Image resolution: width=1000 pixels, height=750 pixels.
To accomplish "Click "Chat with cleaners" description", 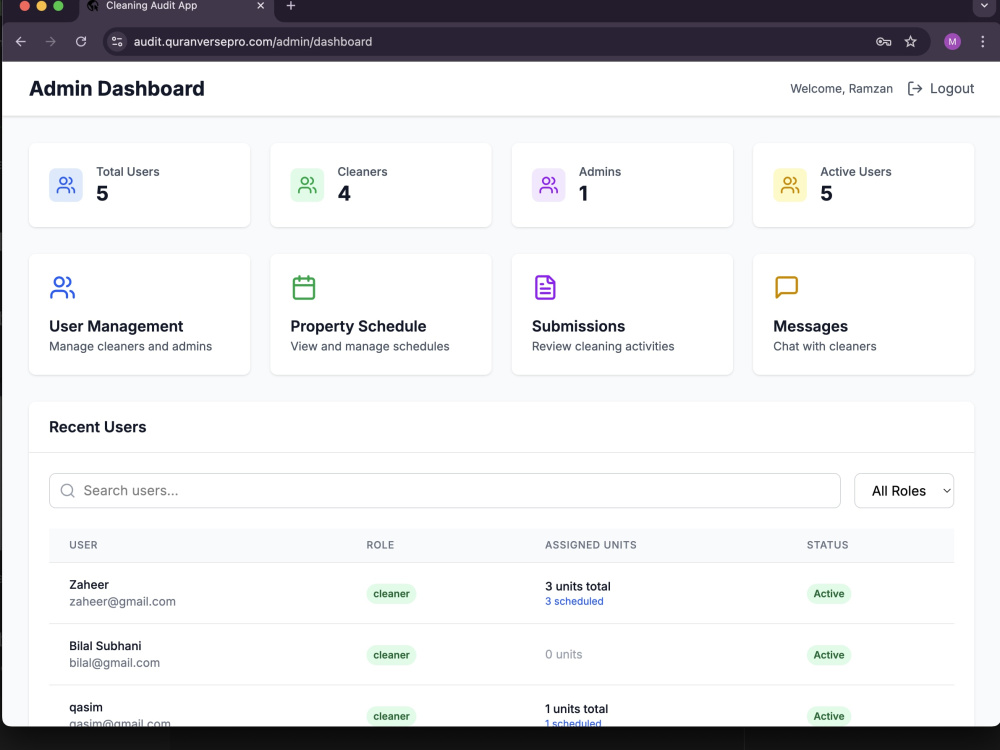I will click(825, 346).
